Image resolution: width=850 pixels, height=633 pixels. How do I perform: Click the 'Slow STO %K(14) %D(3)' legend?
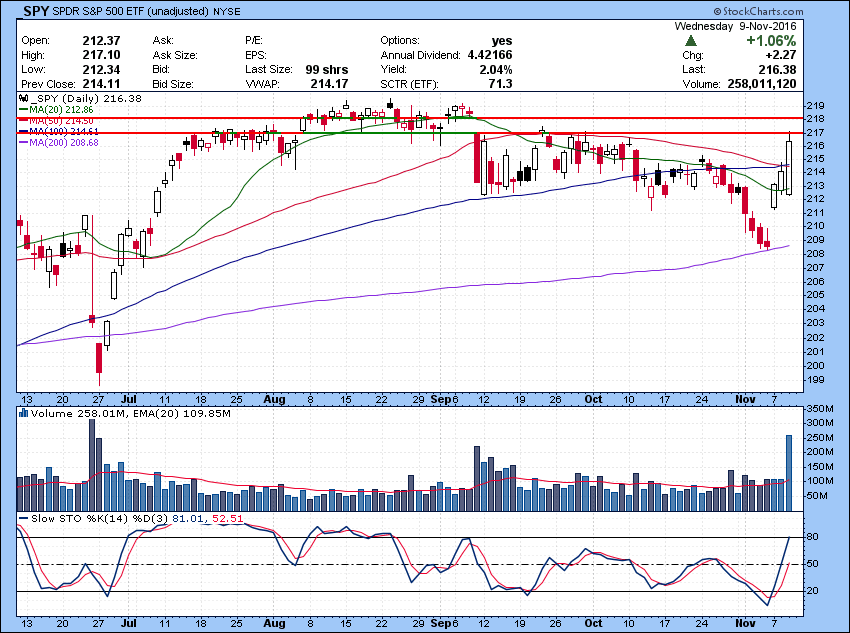[x=100, y=519]
